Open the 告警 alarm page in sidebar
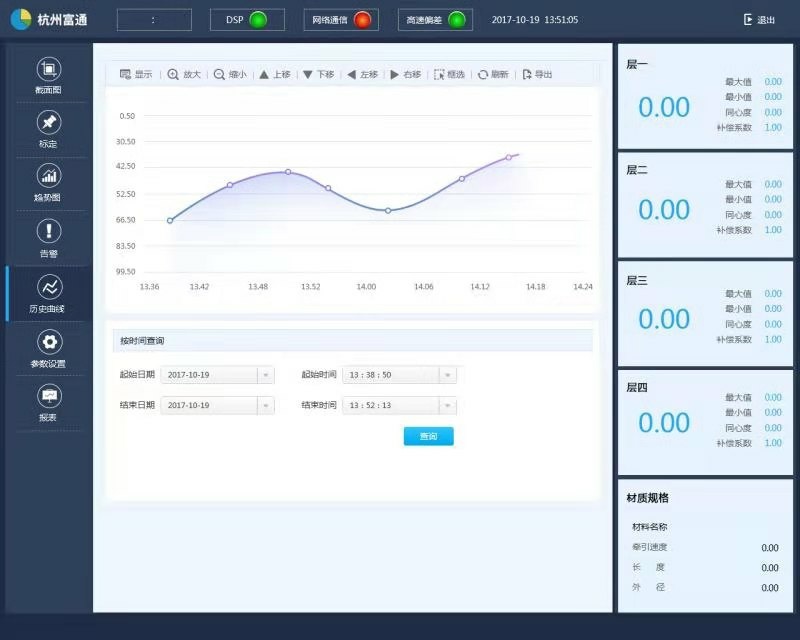The image size is (800, 640). 49,238
